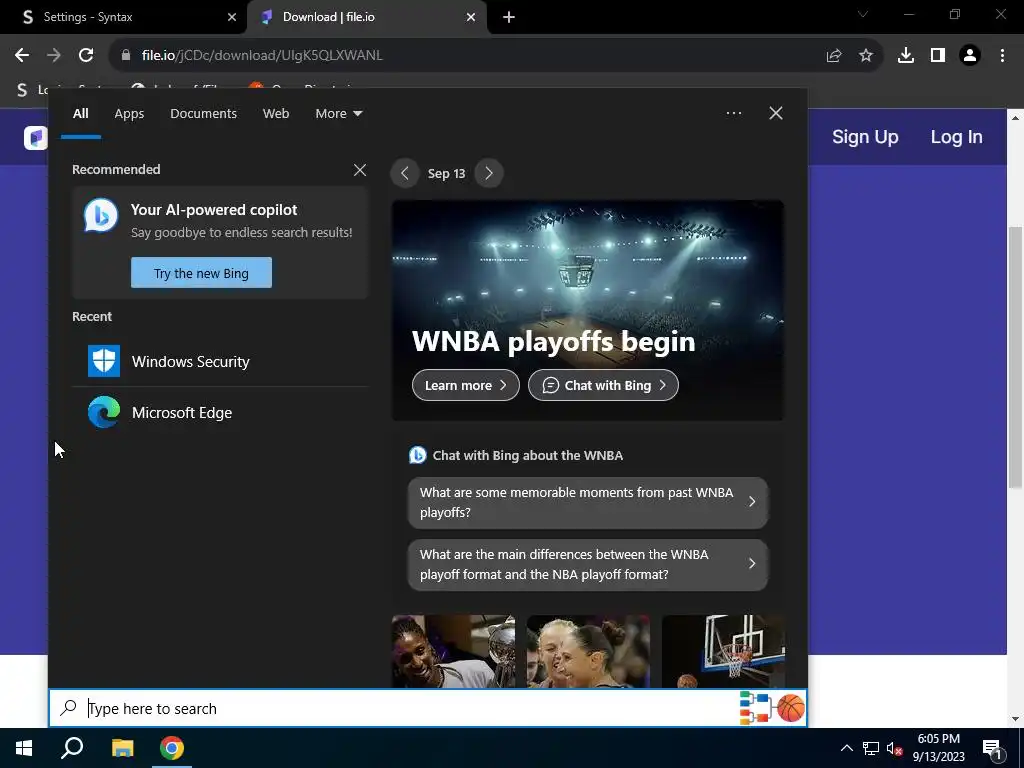This screenshot has width=1024, height=768.
Task: Click the padlock site info icon
Action: [125, 56]
